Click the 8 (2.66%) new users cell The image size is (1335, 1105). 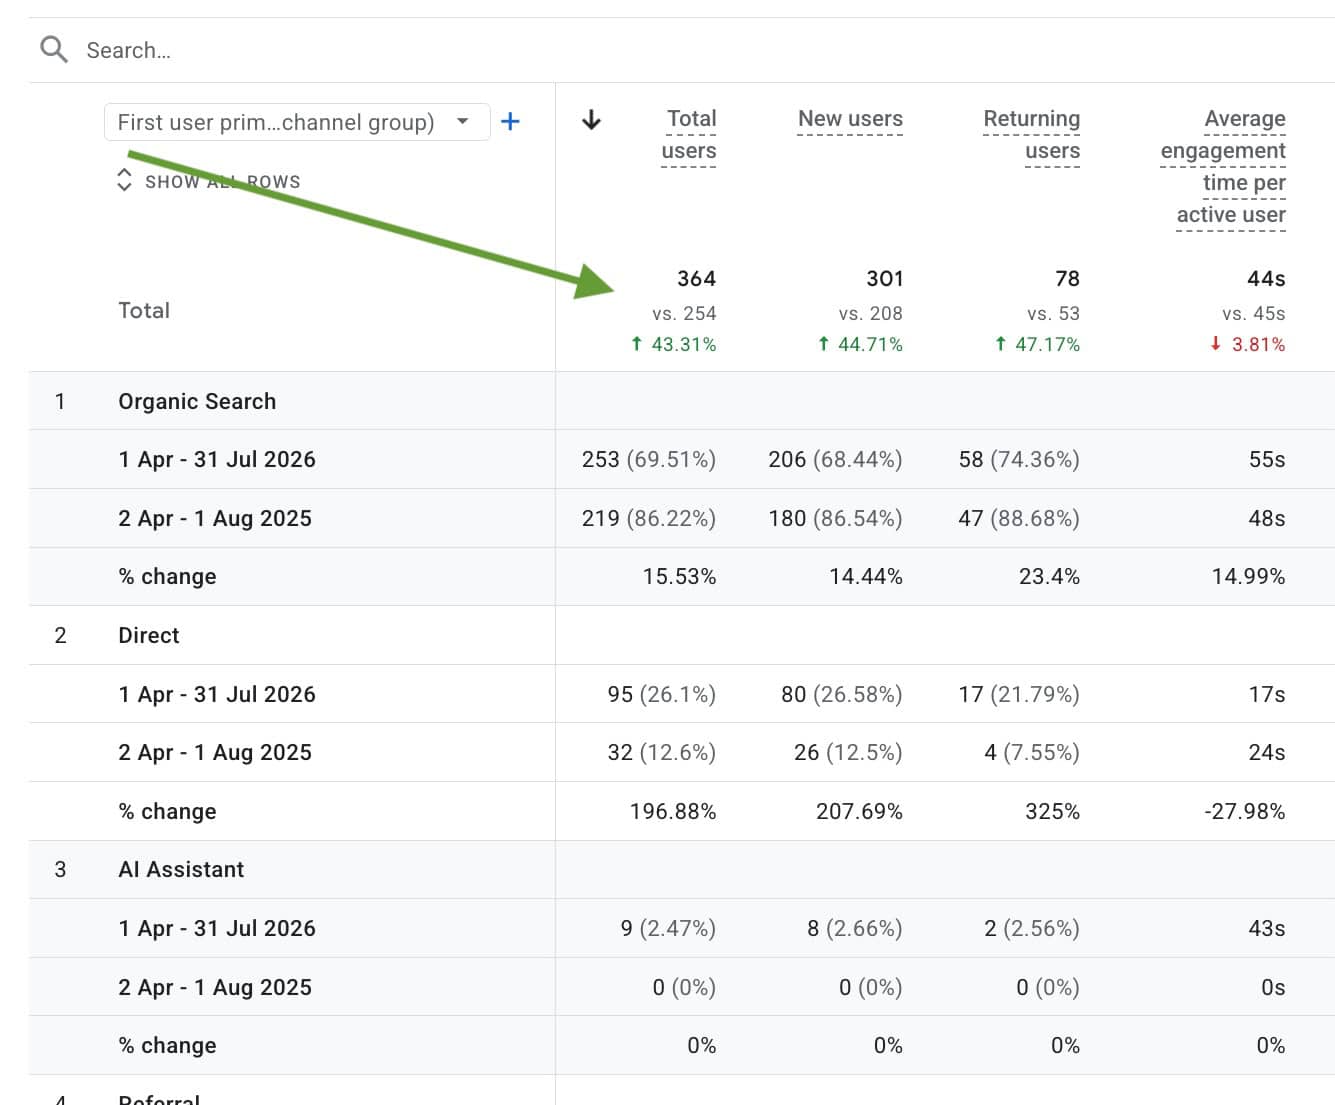(855, 928)
